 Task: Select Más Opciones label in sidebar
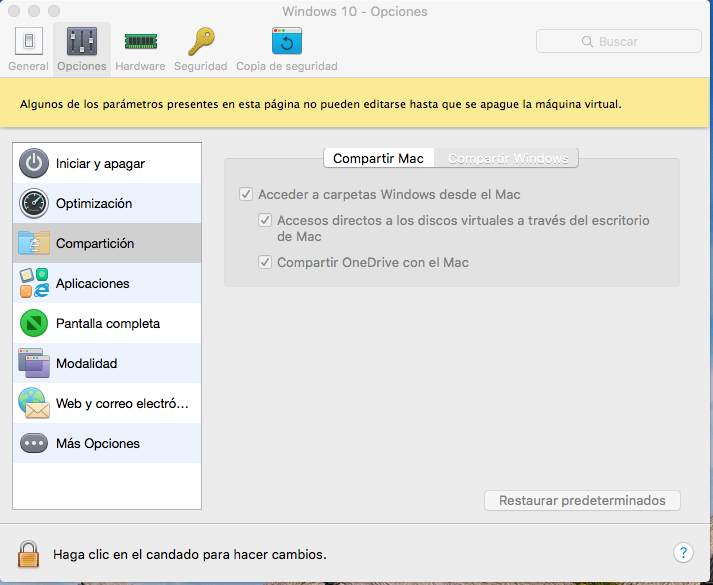click(x=98, y=443)
